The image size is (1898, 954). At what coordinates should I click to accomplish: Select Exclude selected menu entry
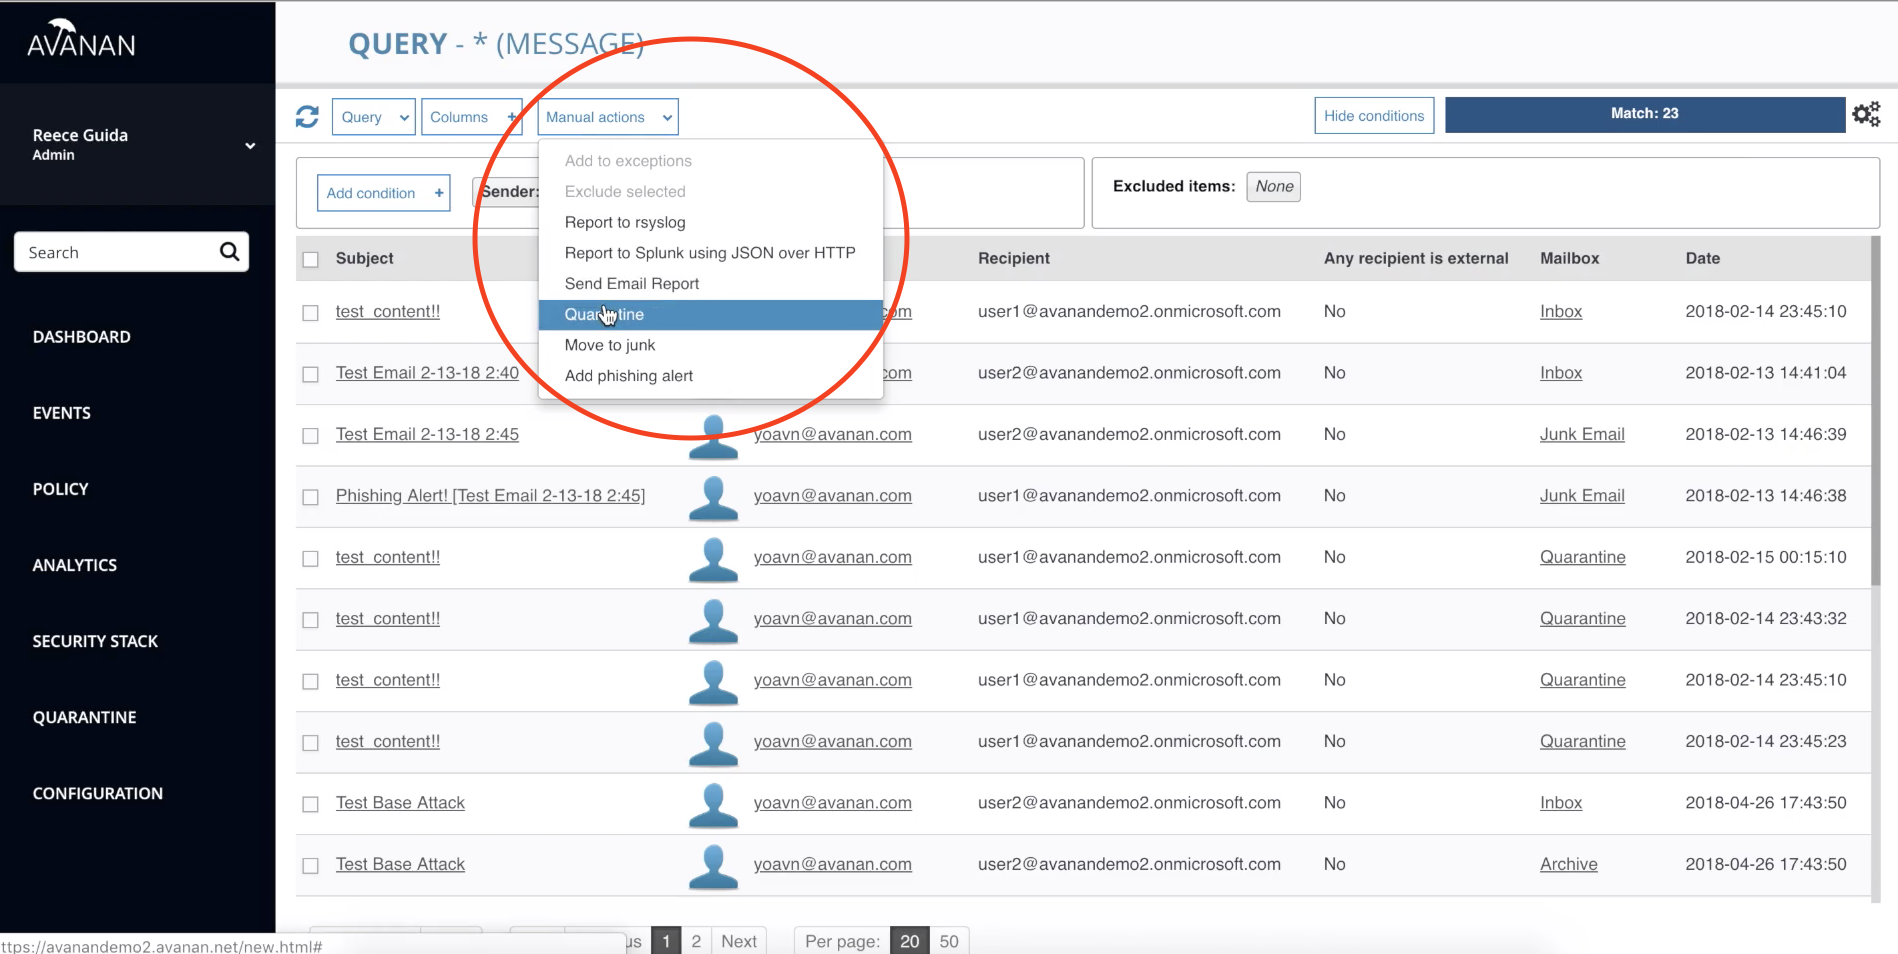coord(710,192)
